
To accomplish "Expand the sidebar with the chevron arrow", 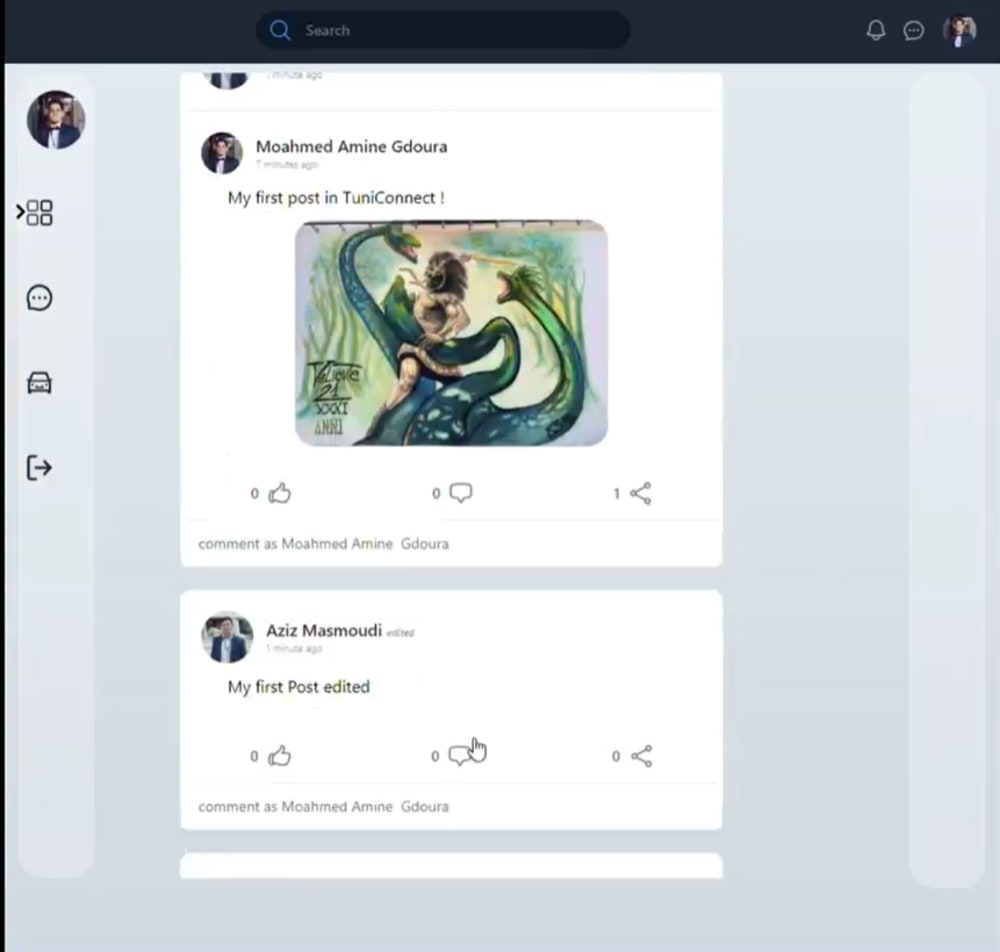I will pos(20,212).
